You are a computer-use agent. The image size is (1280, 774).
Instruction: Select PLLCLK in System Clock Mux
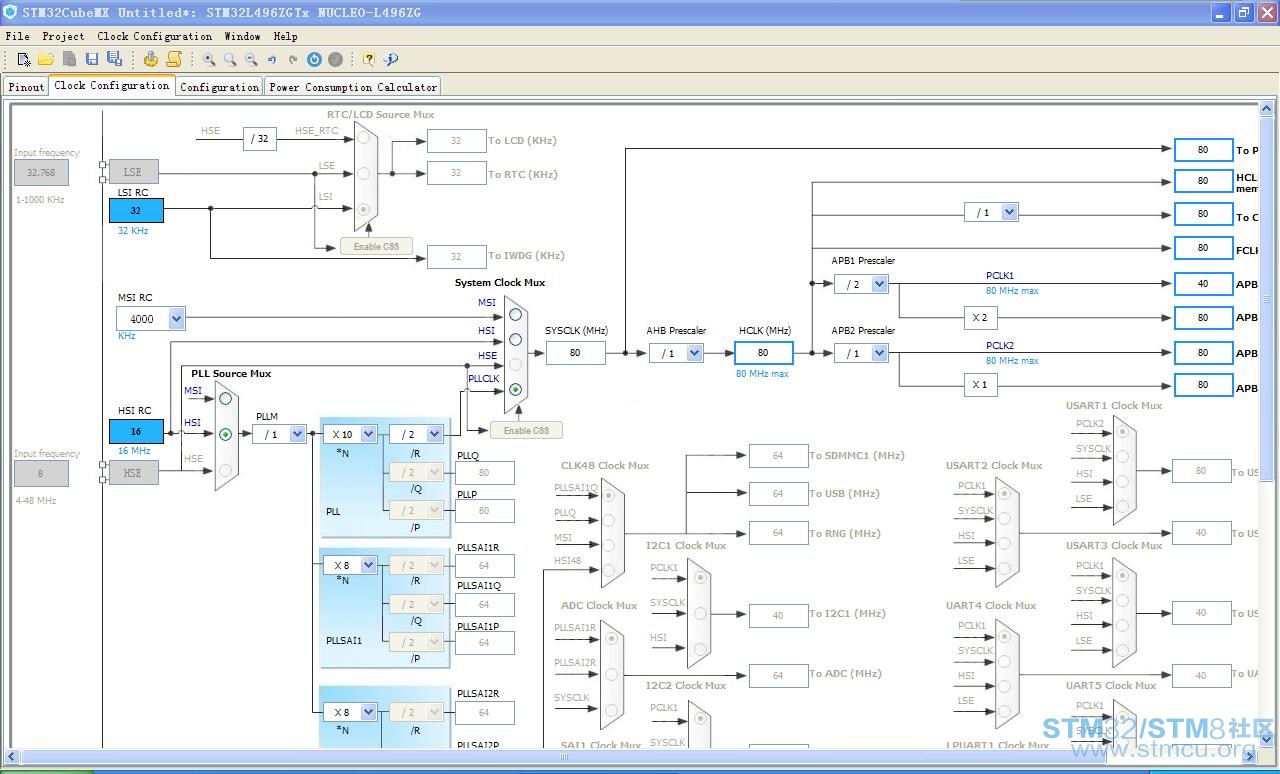click(x=515, y=389)
